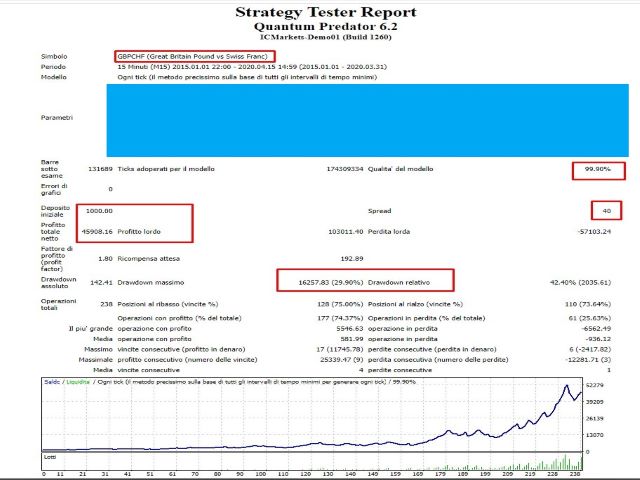The image size is (640, 480).
Task: Click the balance curve peak in chart
Action: (567, 386)
